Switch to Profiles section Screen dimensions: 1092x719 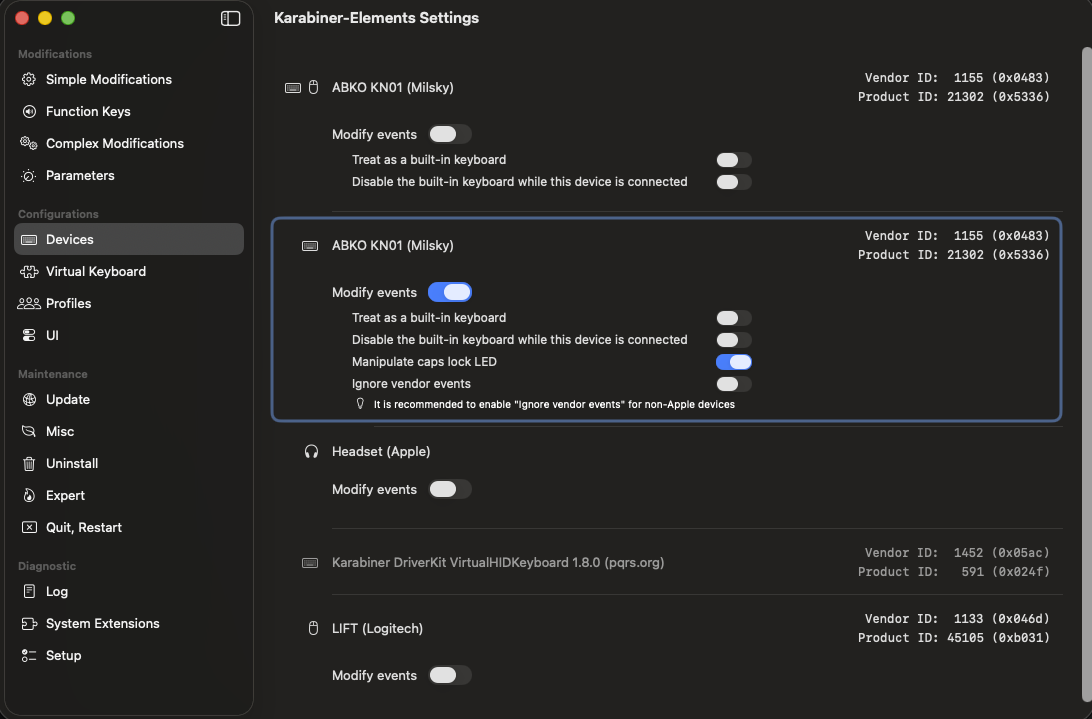129,304
